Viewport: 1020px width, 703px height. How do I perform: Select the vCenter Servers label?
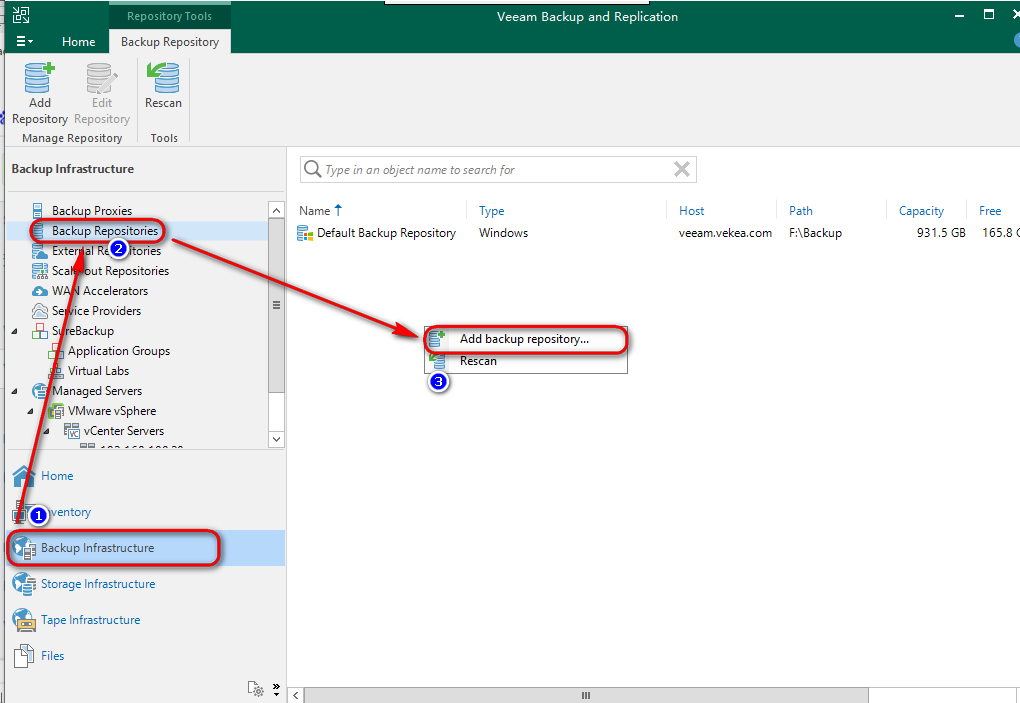click(124, 431)
